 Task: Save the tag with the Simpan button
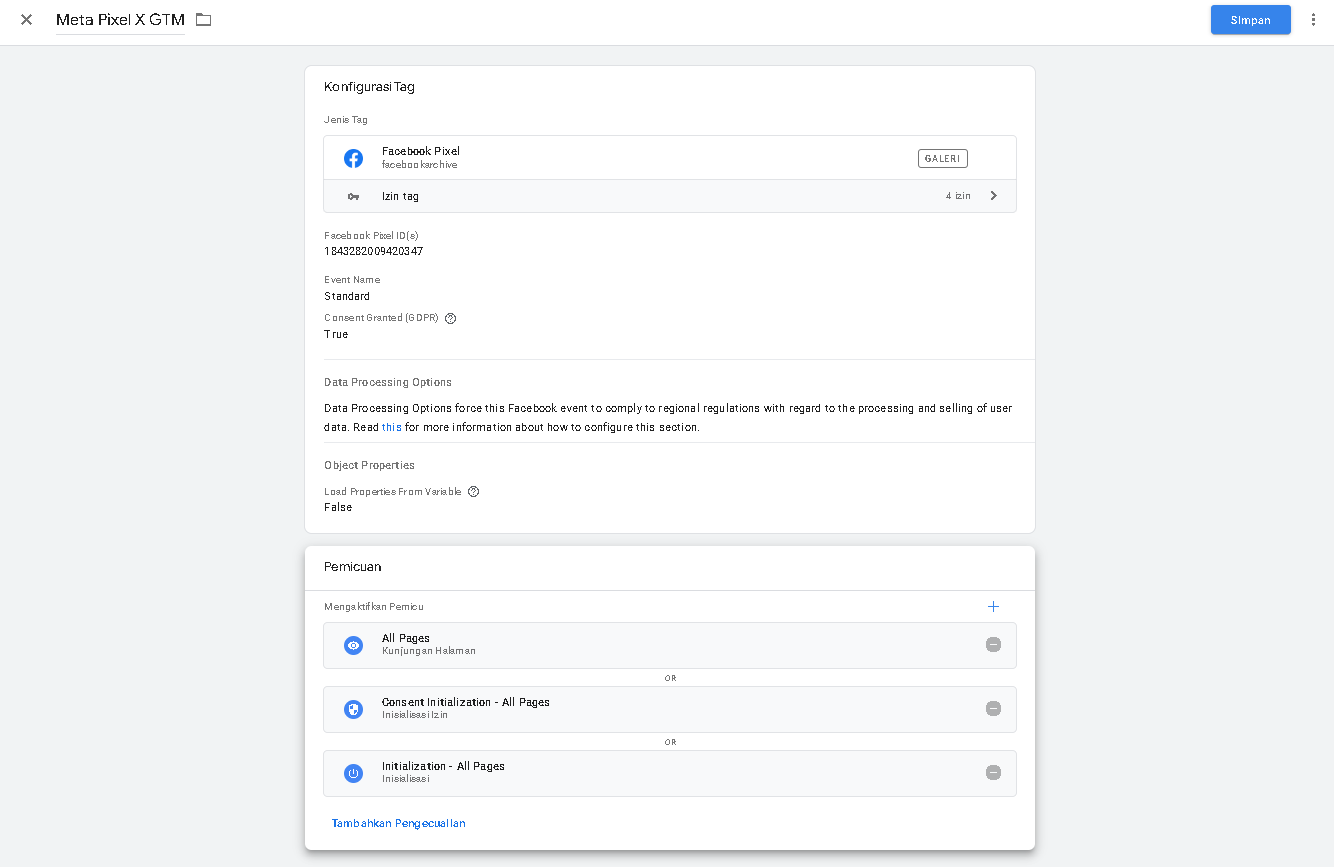tap(1250, 20)
